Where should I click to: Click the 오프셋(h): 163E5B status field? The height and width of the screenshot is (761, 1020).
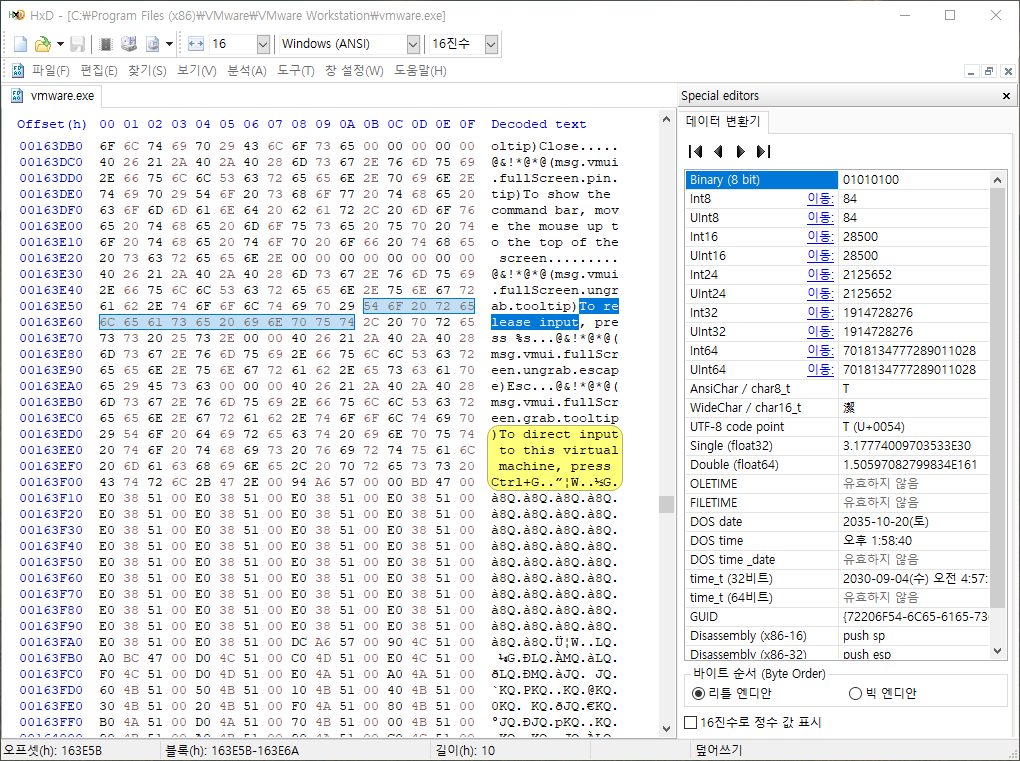[x=53, y=750]
